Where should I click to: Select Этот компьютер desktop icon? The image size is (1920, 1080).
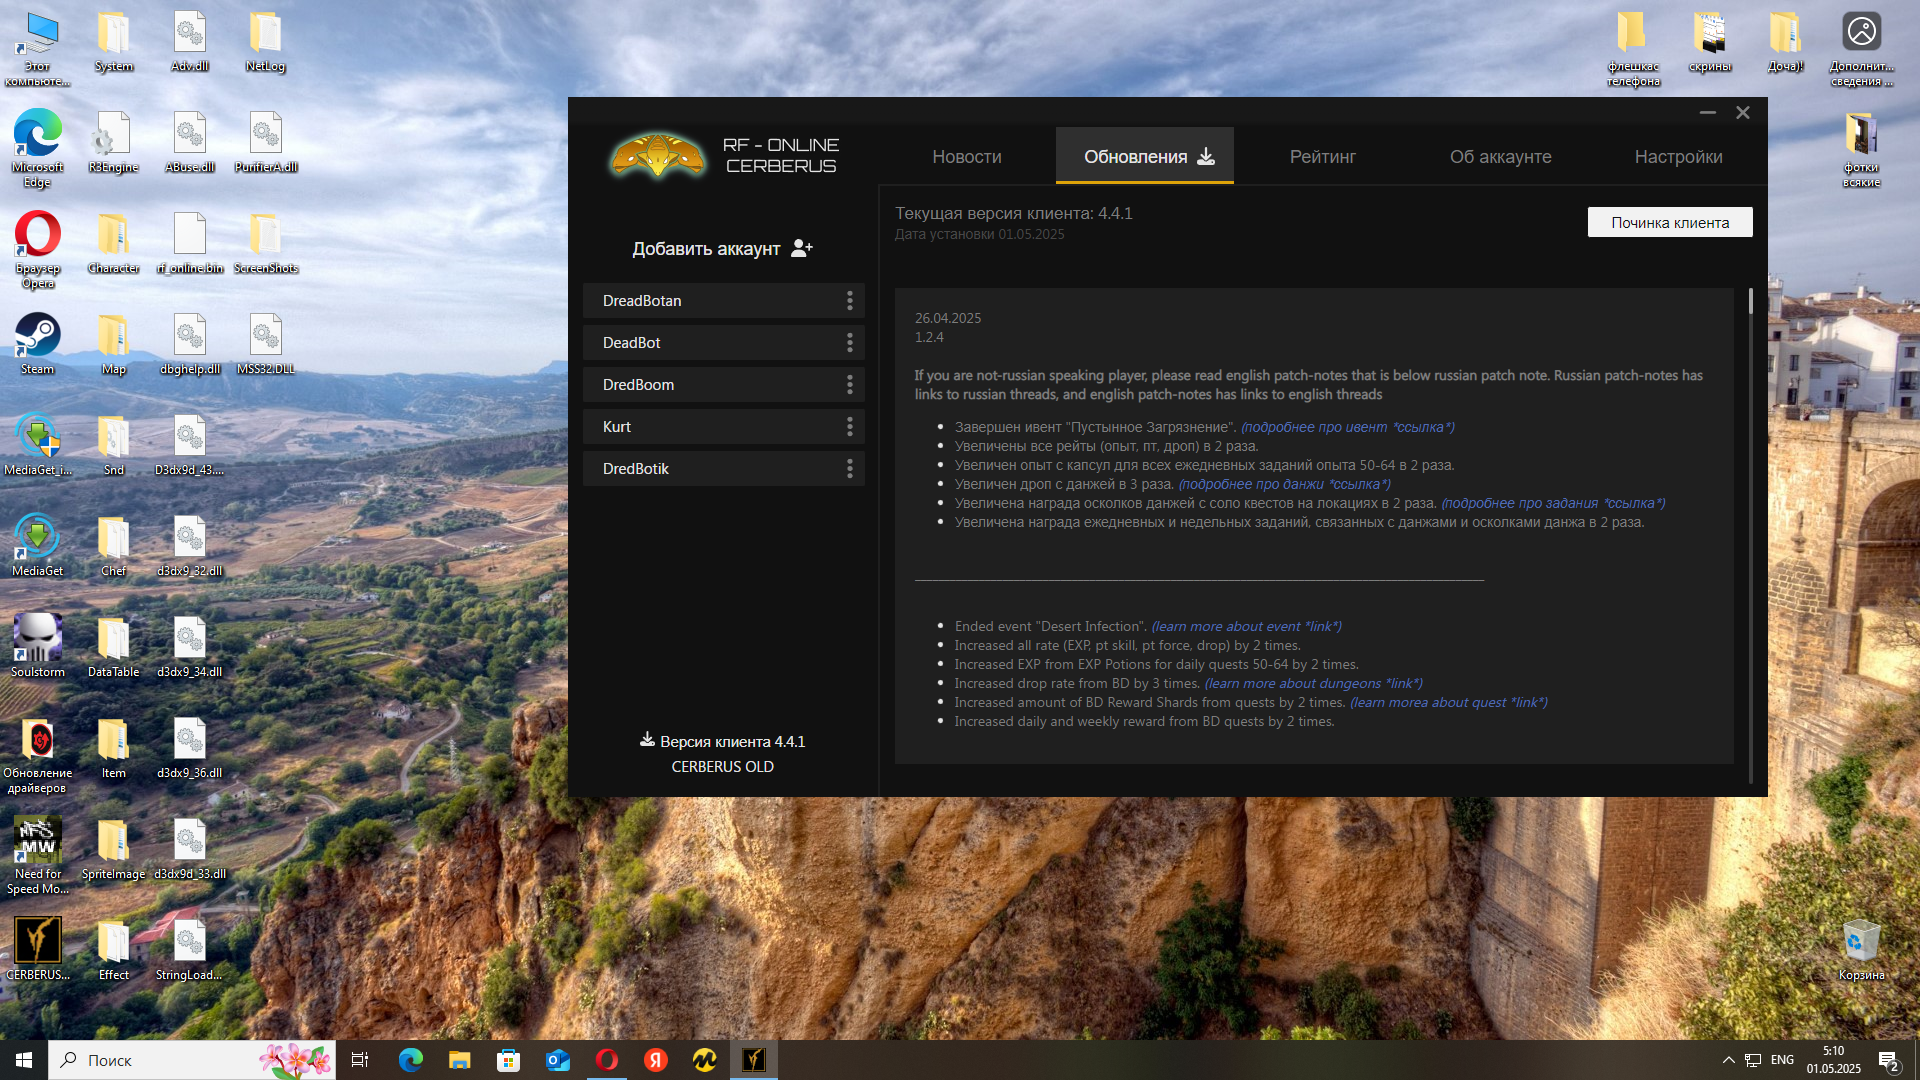click(38, 50)
